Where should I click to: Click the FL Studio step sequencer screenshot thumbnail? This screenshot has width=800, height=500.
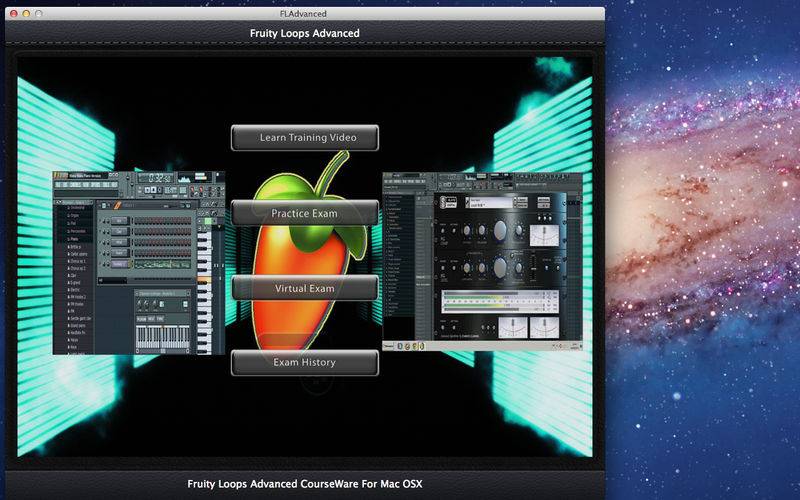pos(139,263)
